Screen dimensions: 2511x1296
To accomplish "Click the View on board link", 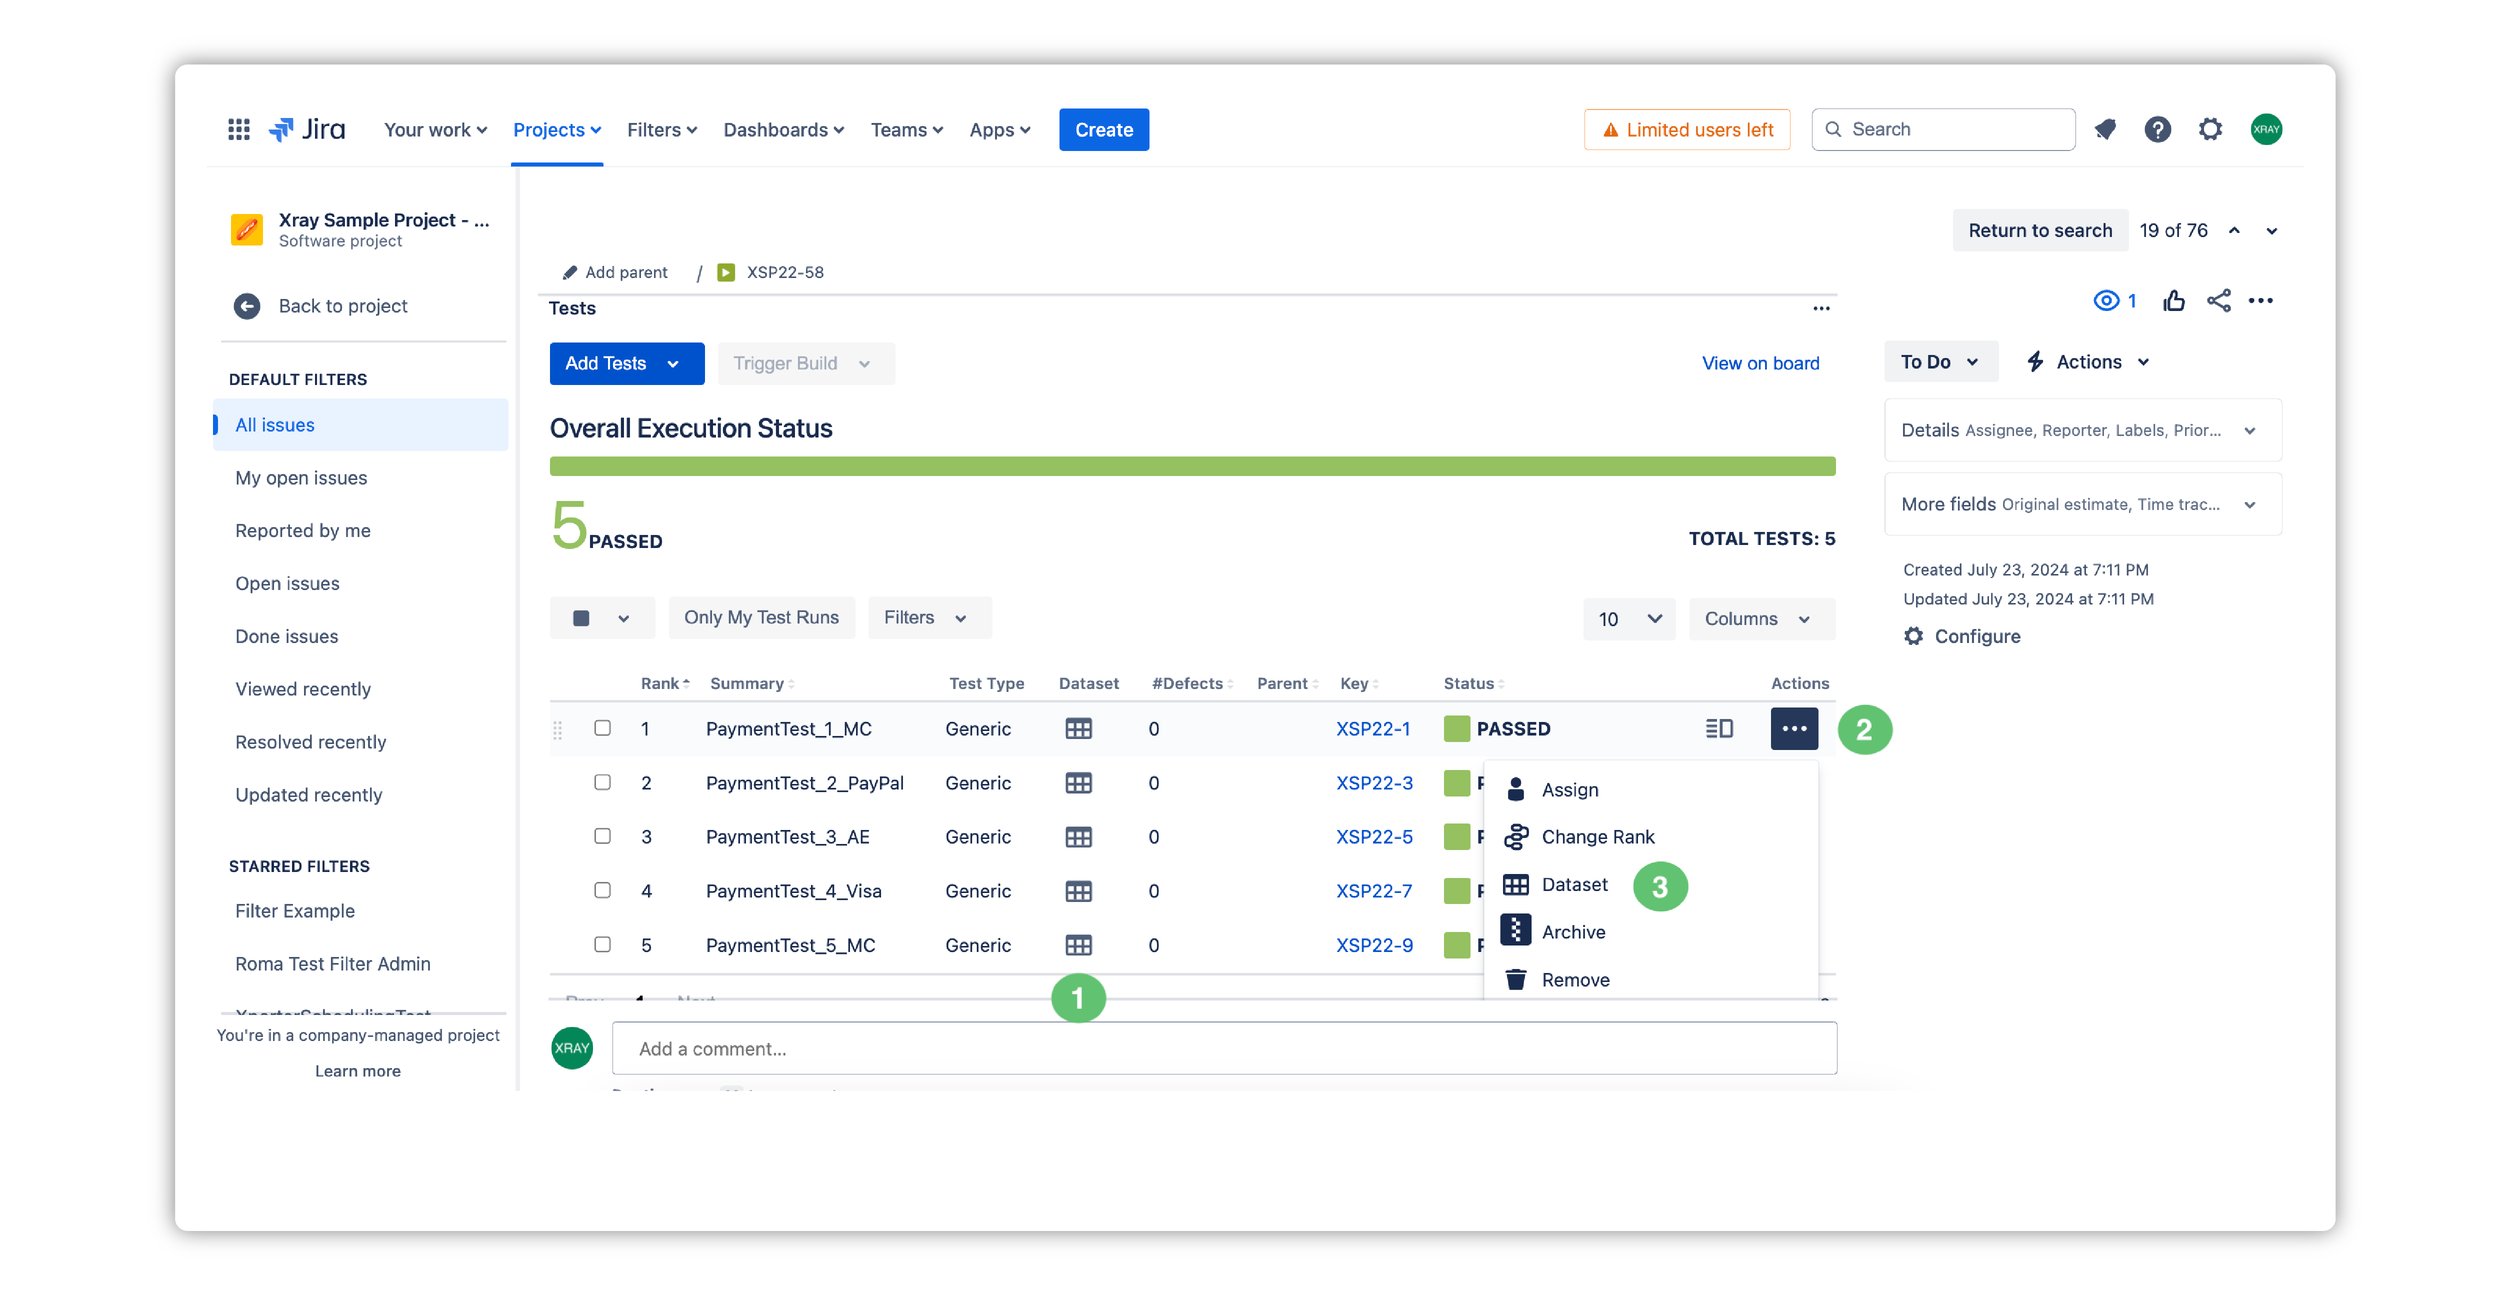I will (x=1760, y=363).
